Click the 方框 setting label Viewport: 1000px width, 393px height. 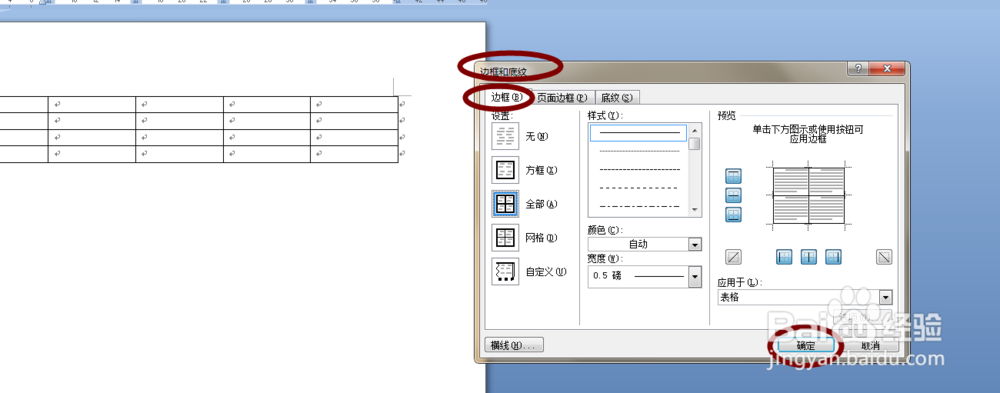pos(541,170)
